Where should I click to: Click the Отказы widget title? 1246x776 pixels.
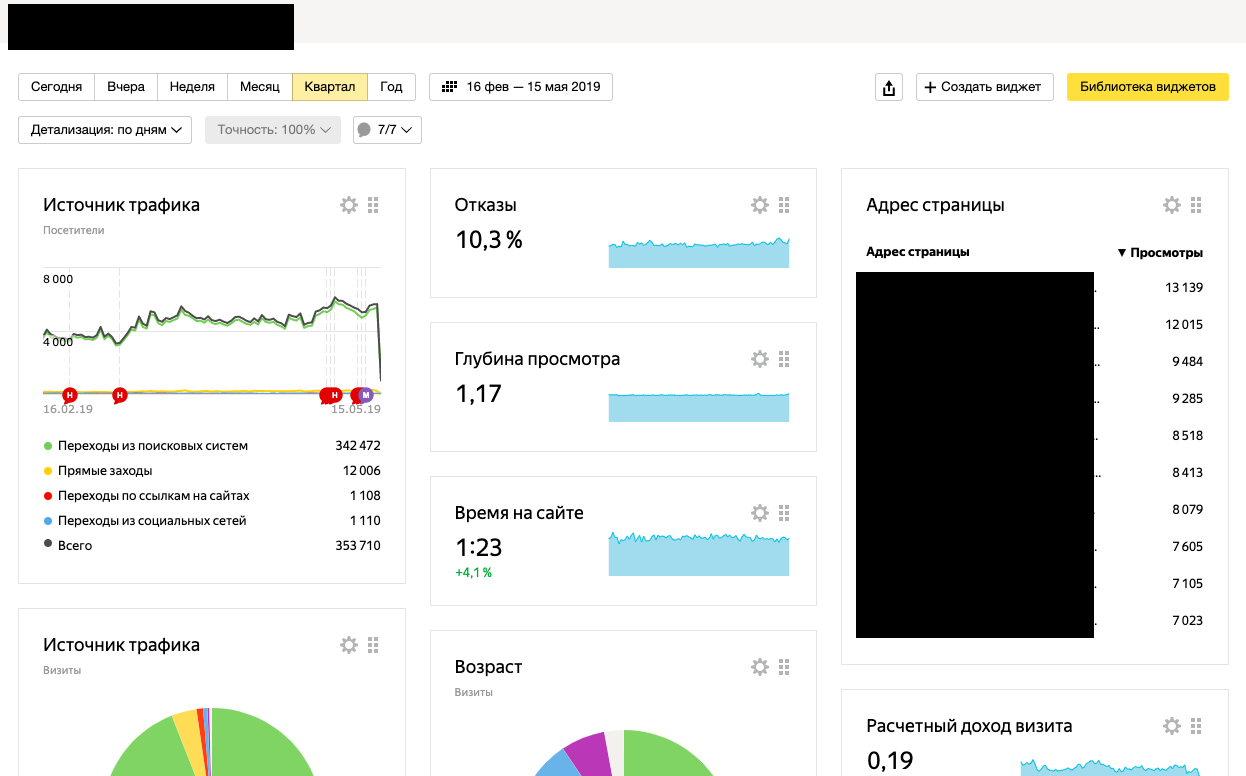[486, 205]
